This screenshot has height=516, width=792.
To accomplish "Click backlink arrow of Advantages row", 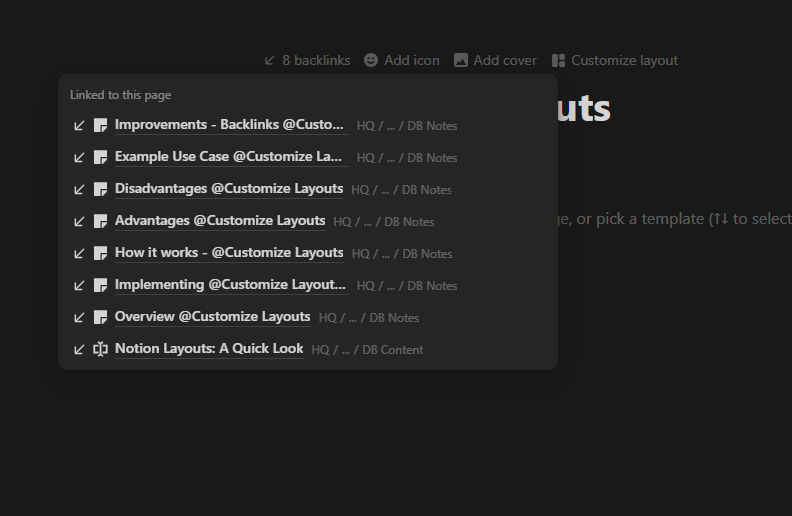I will [79, 221].
